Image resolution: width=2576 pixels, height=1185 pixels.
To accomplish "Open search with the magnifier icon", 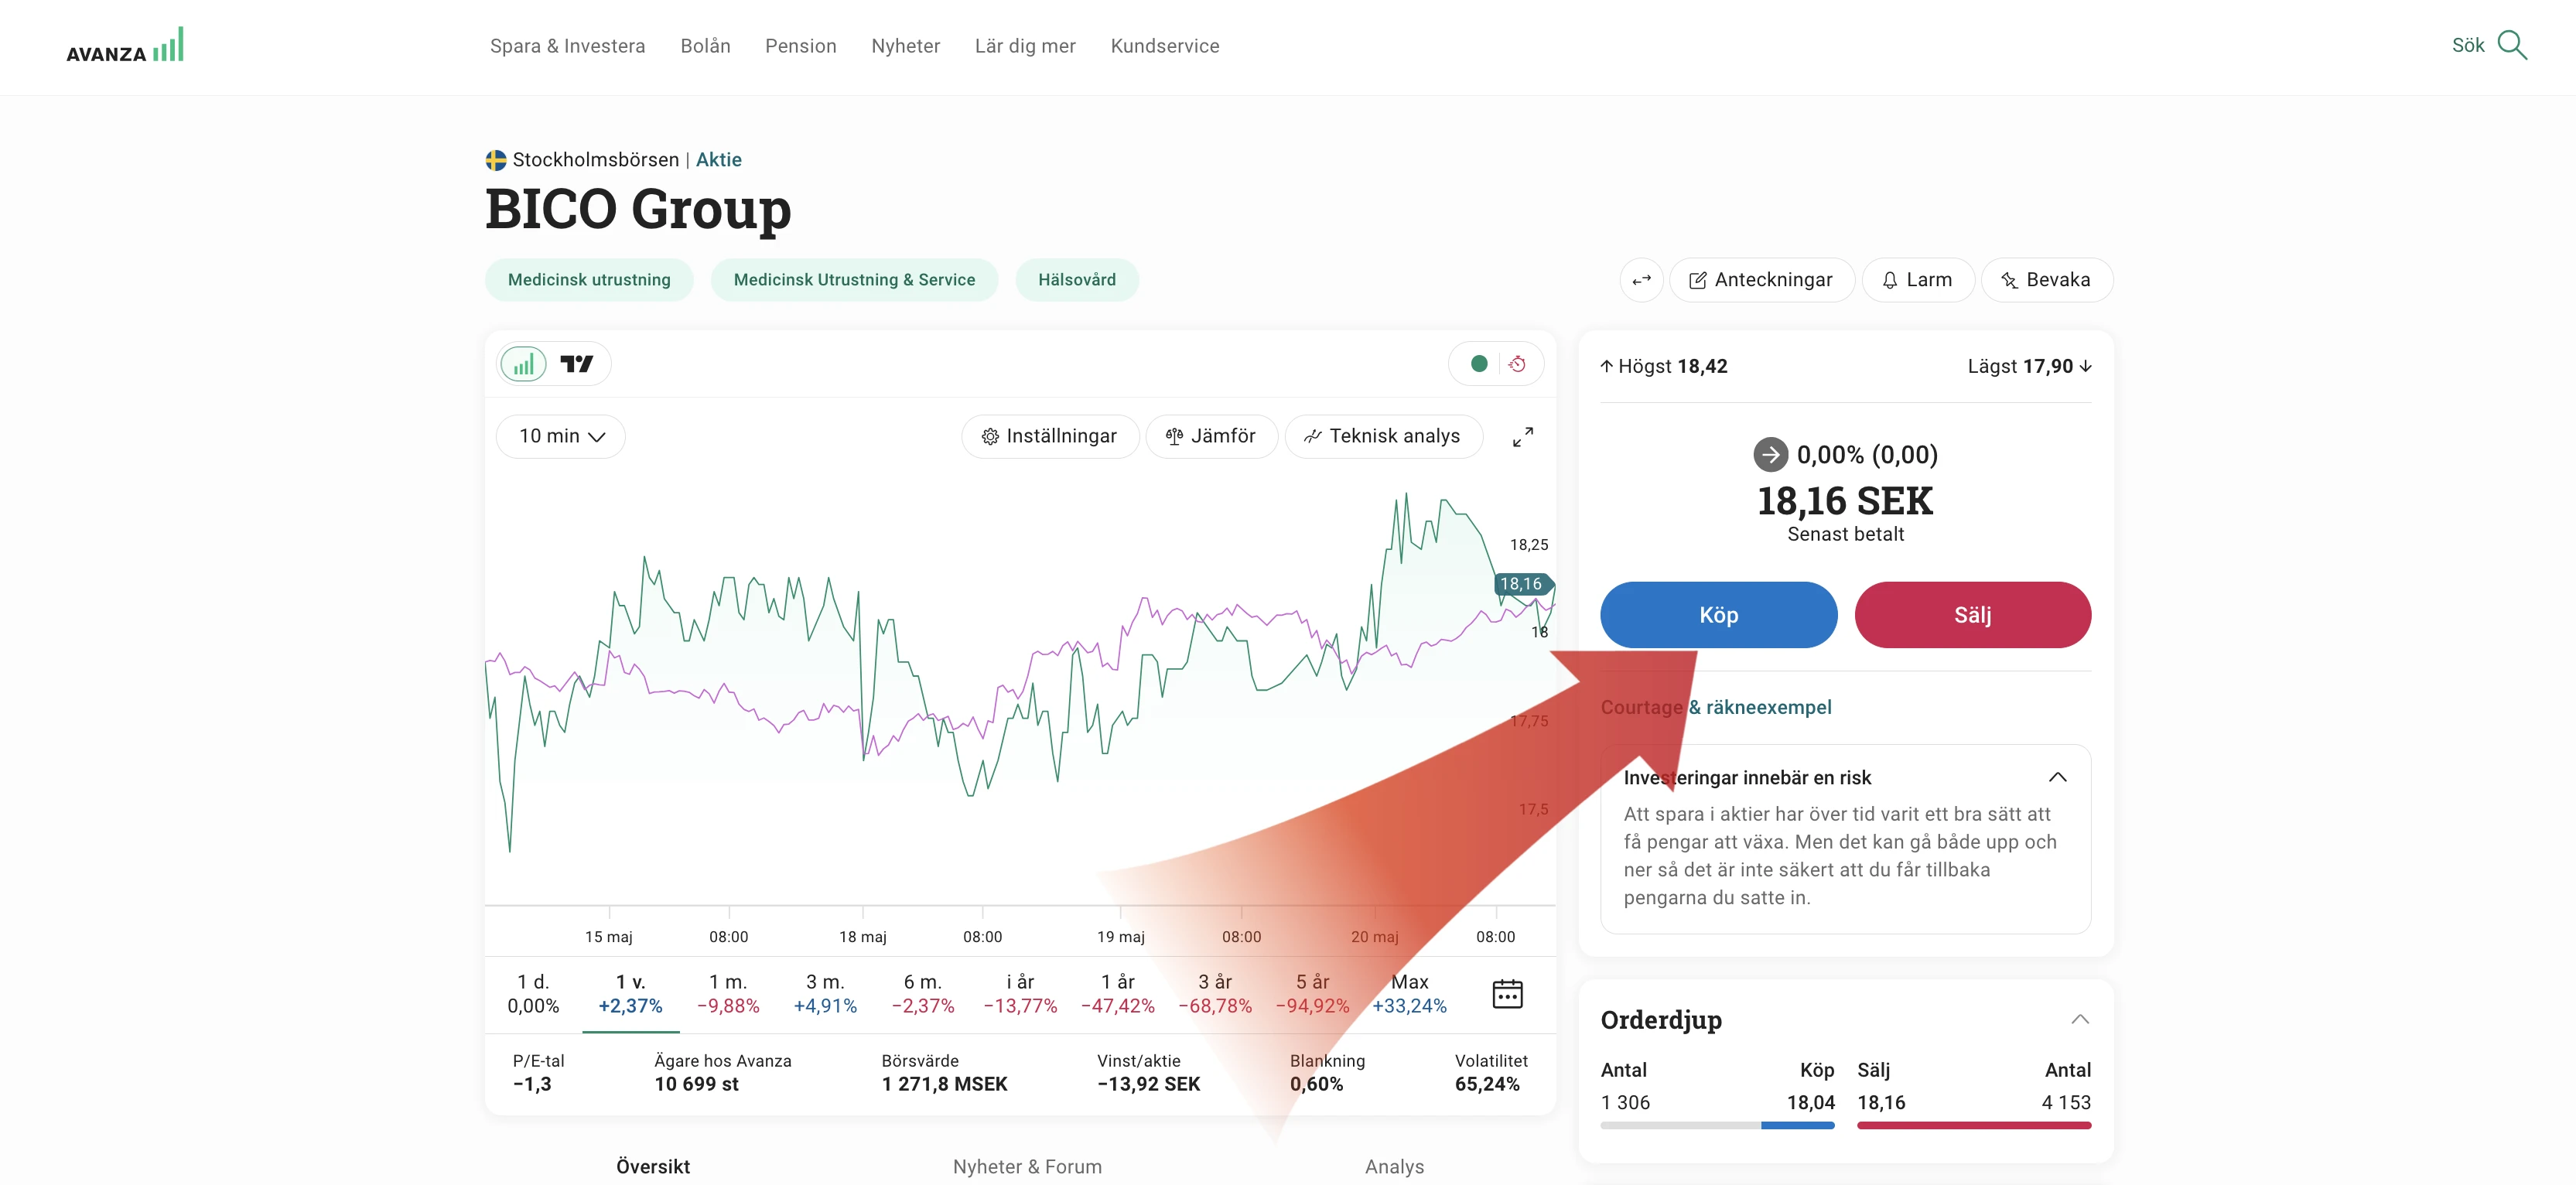I will click(2512, 45).
